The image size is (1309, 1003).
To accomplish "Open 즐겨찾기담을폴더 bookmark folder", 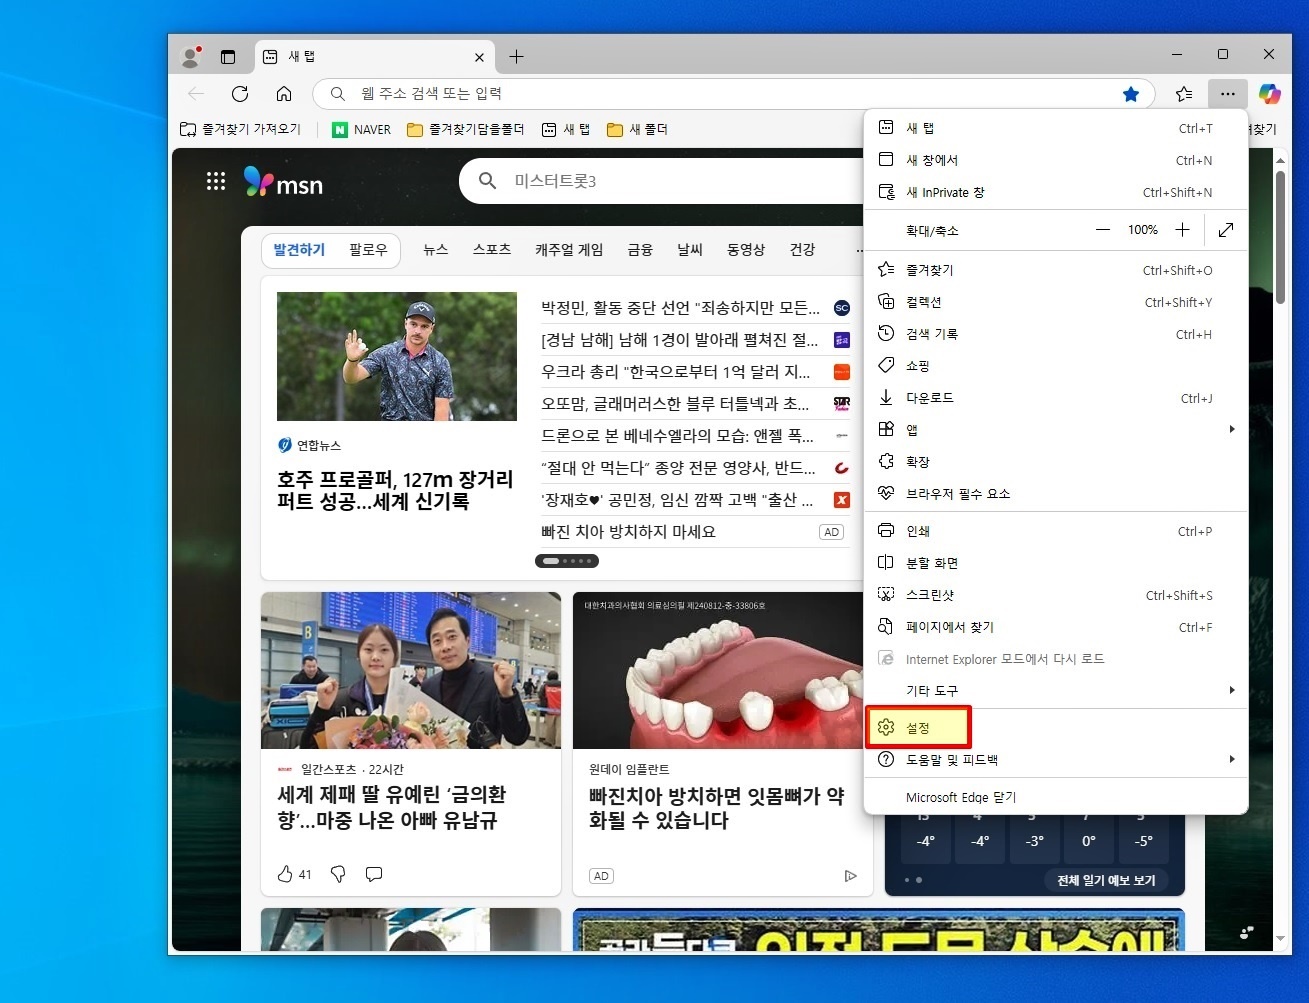I will coord(466,129).
